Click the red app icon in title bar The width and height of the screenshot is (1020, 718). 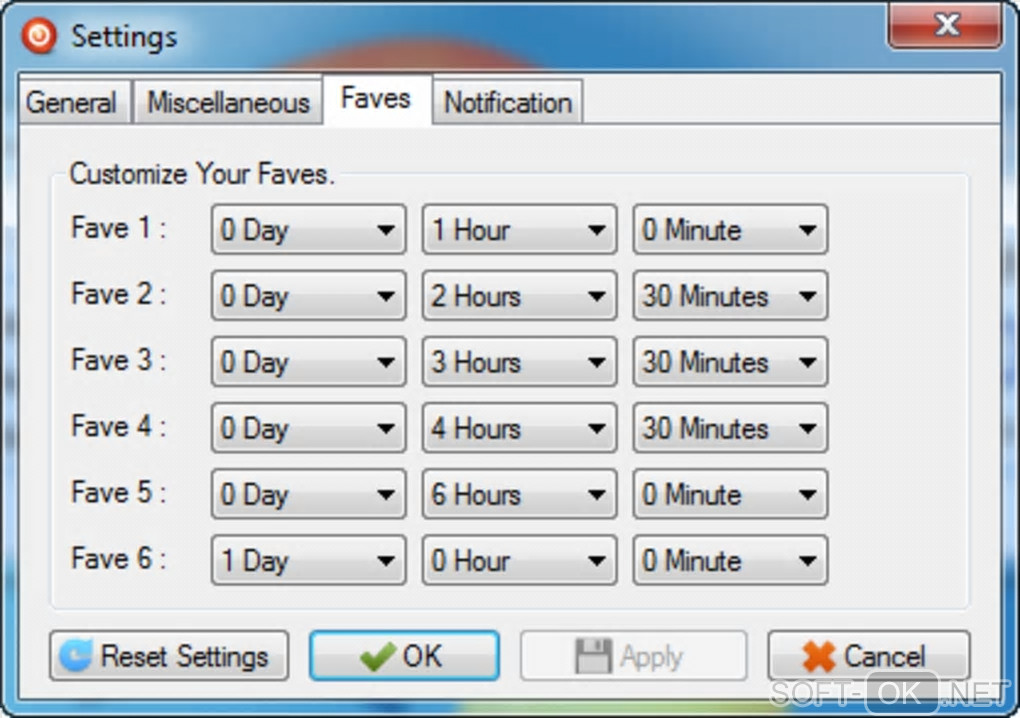(39, 37)
